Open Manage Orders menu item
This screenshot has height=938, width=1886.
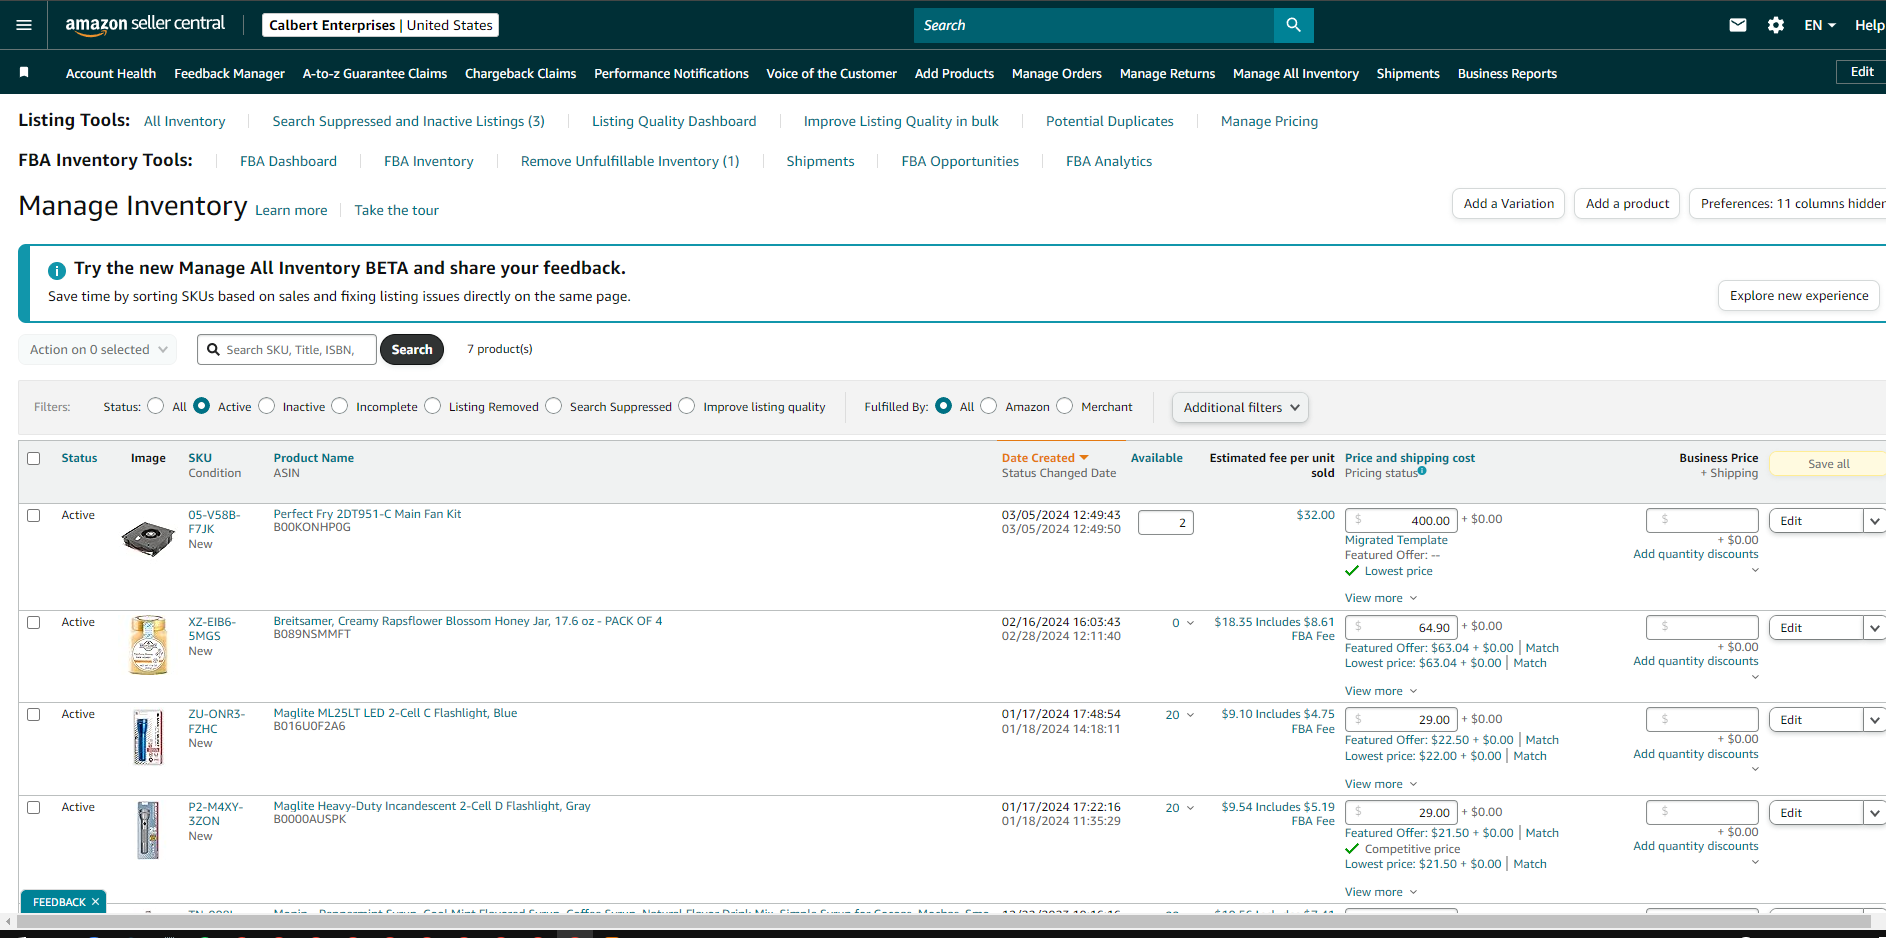click(1056, 73)
